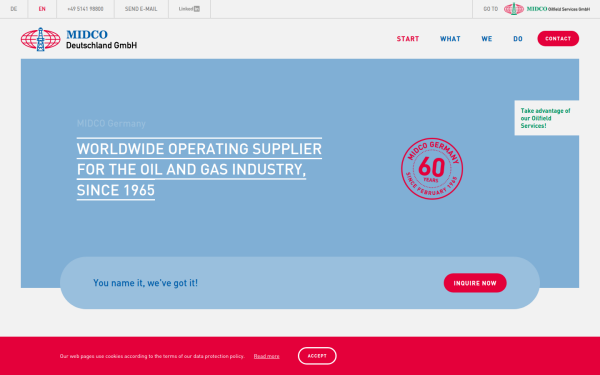Go to MIDCO Oilfield Services GmbH logo
Viewport: 600px width, 375px height.
[546, 9]
